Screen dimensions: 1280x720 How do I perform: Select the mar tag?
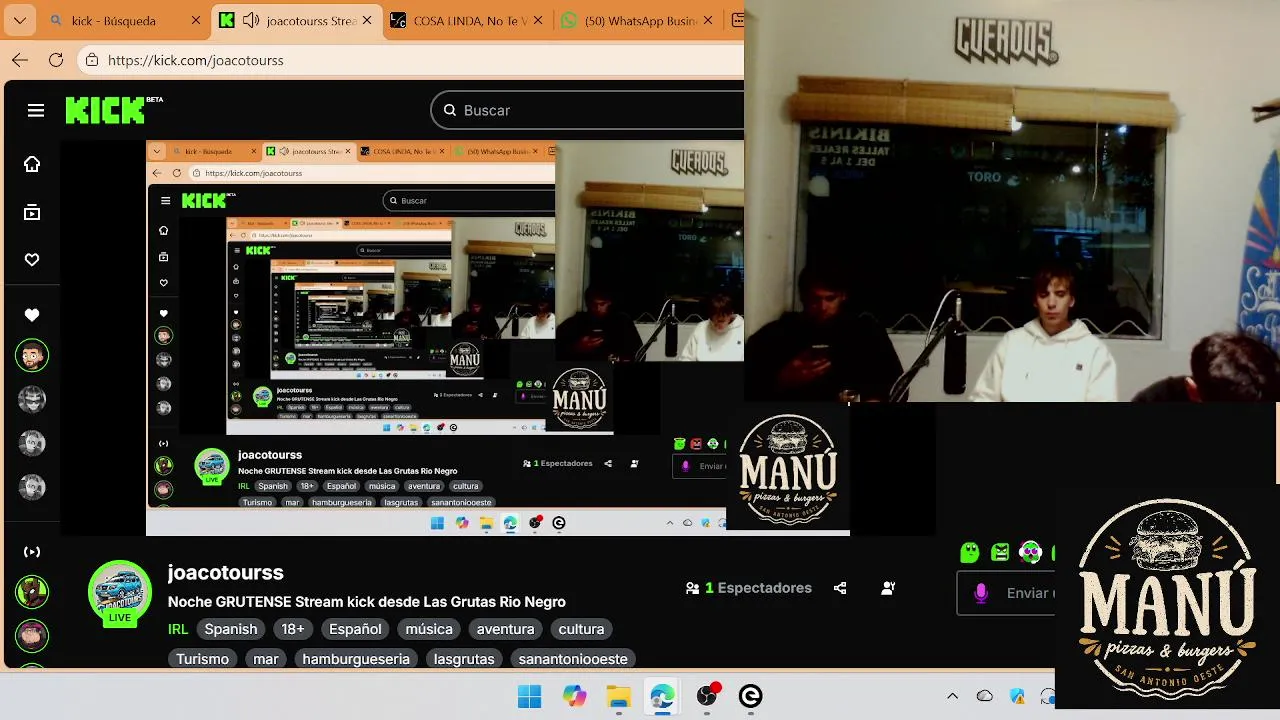point(266,659)
